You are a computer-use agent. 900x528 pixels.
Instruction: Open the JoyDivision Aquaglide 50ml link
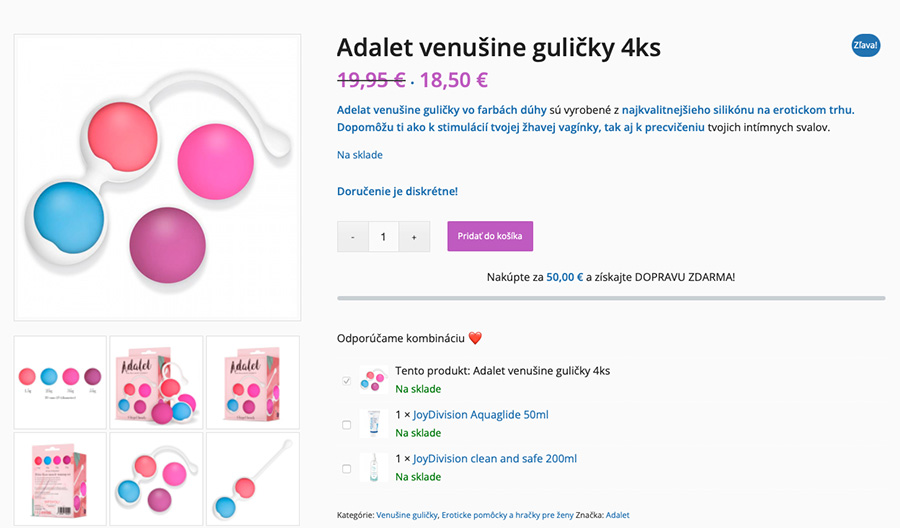click(x=480, y=414)
